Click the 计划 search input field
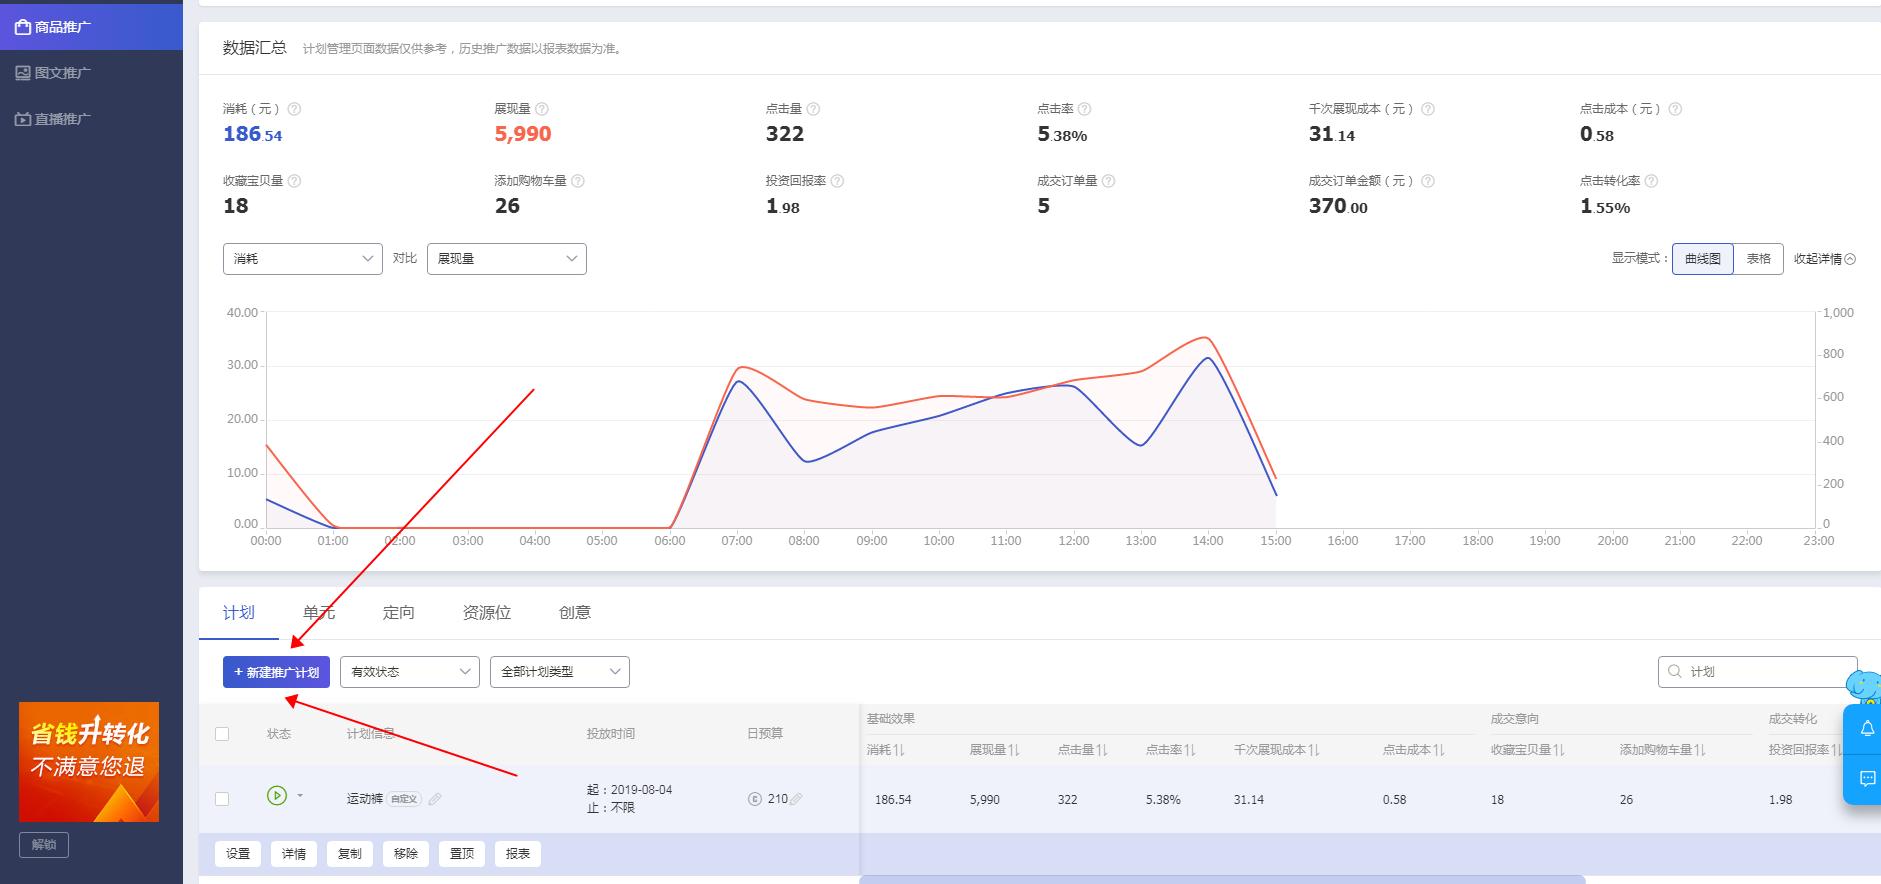Image resolution: width=1881 pixels, height=884 pixels. click(1765, 672)
